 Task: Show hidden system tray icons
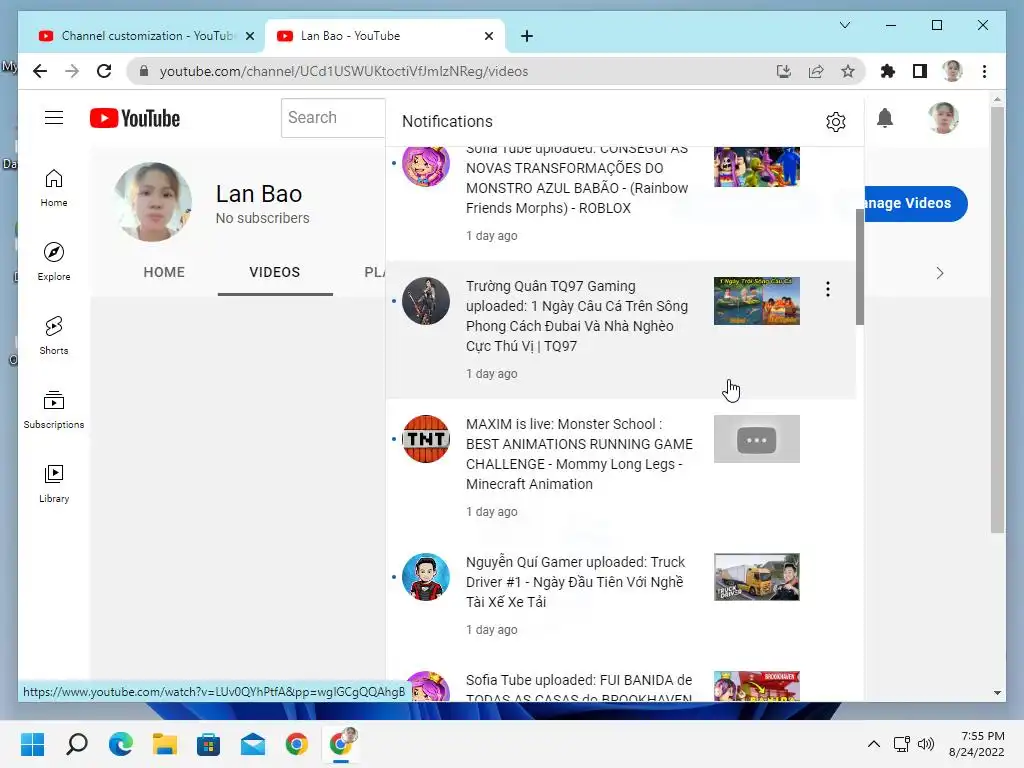[x=873, y=744]
